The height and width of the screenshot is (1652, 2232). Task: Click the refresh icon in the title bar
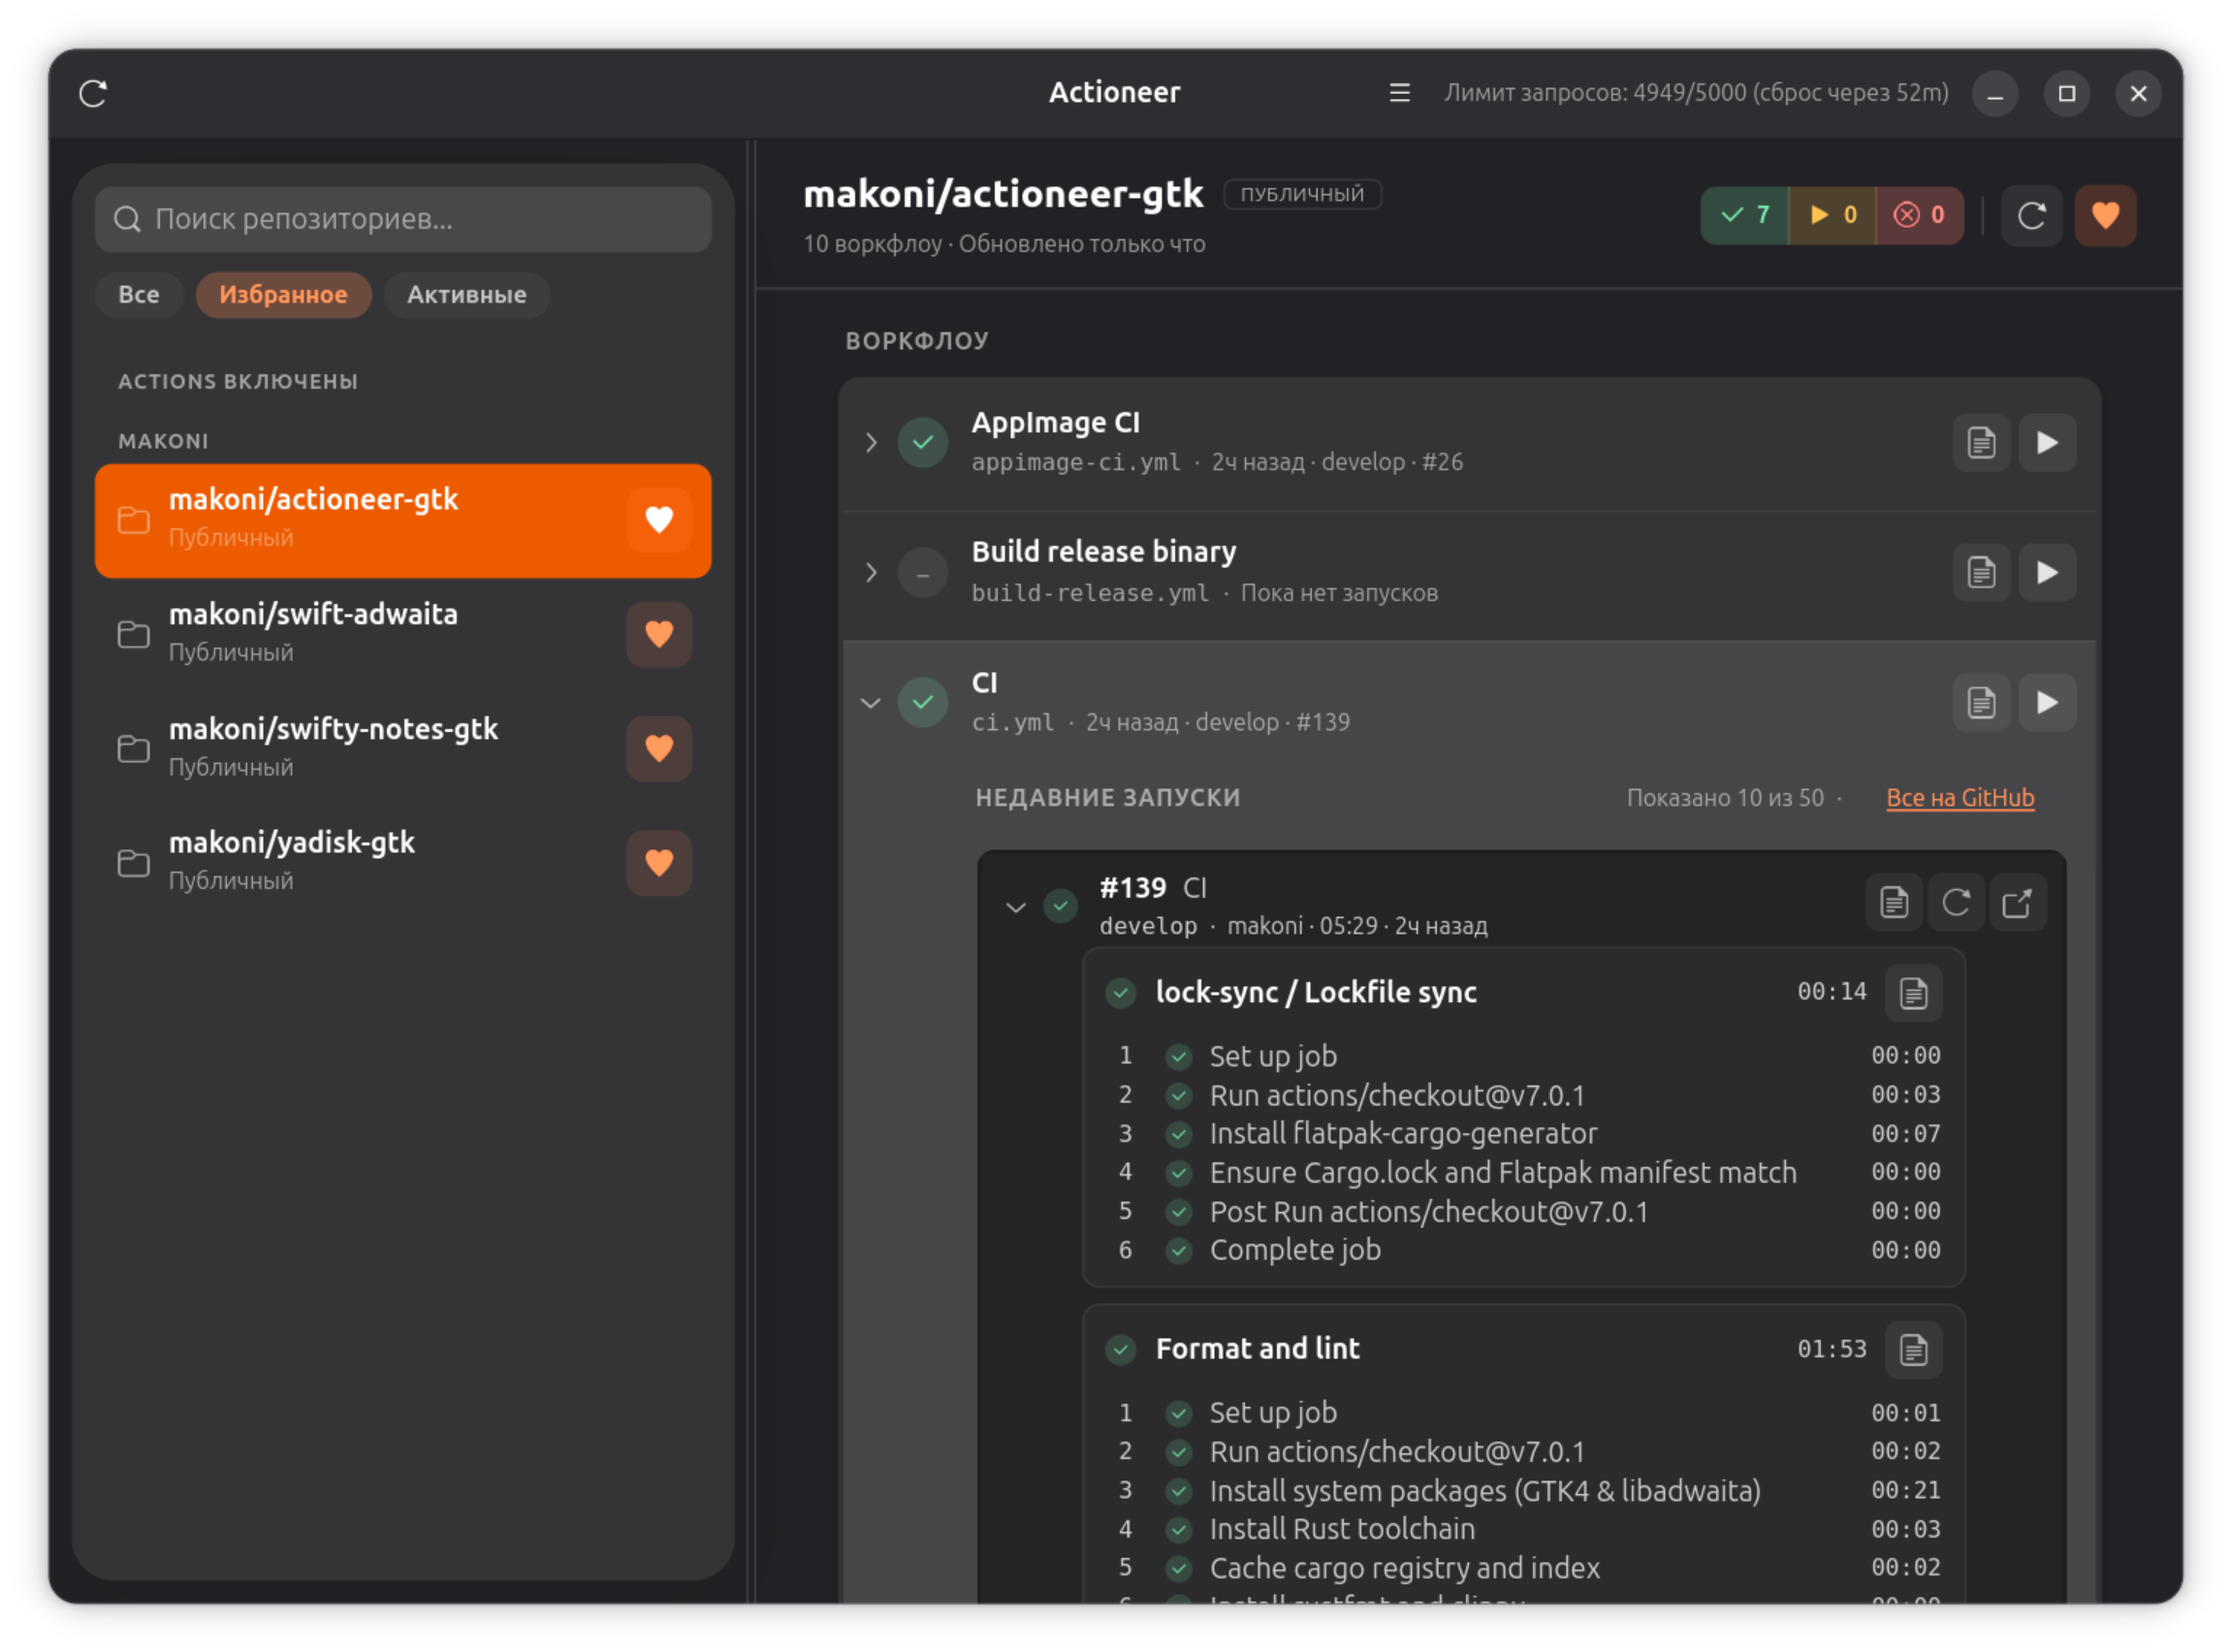coord(93,93)
